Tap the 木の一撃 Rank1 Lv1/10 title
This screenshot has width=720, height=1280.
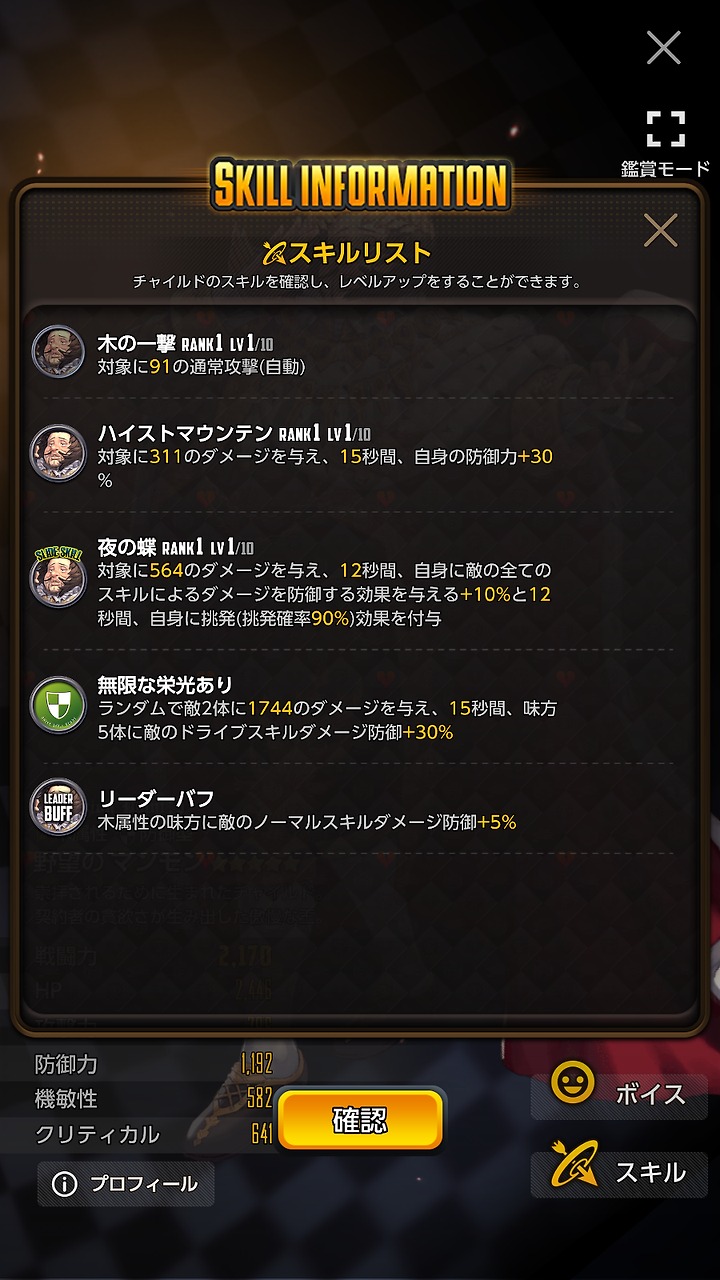tap(186, 343)
